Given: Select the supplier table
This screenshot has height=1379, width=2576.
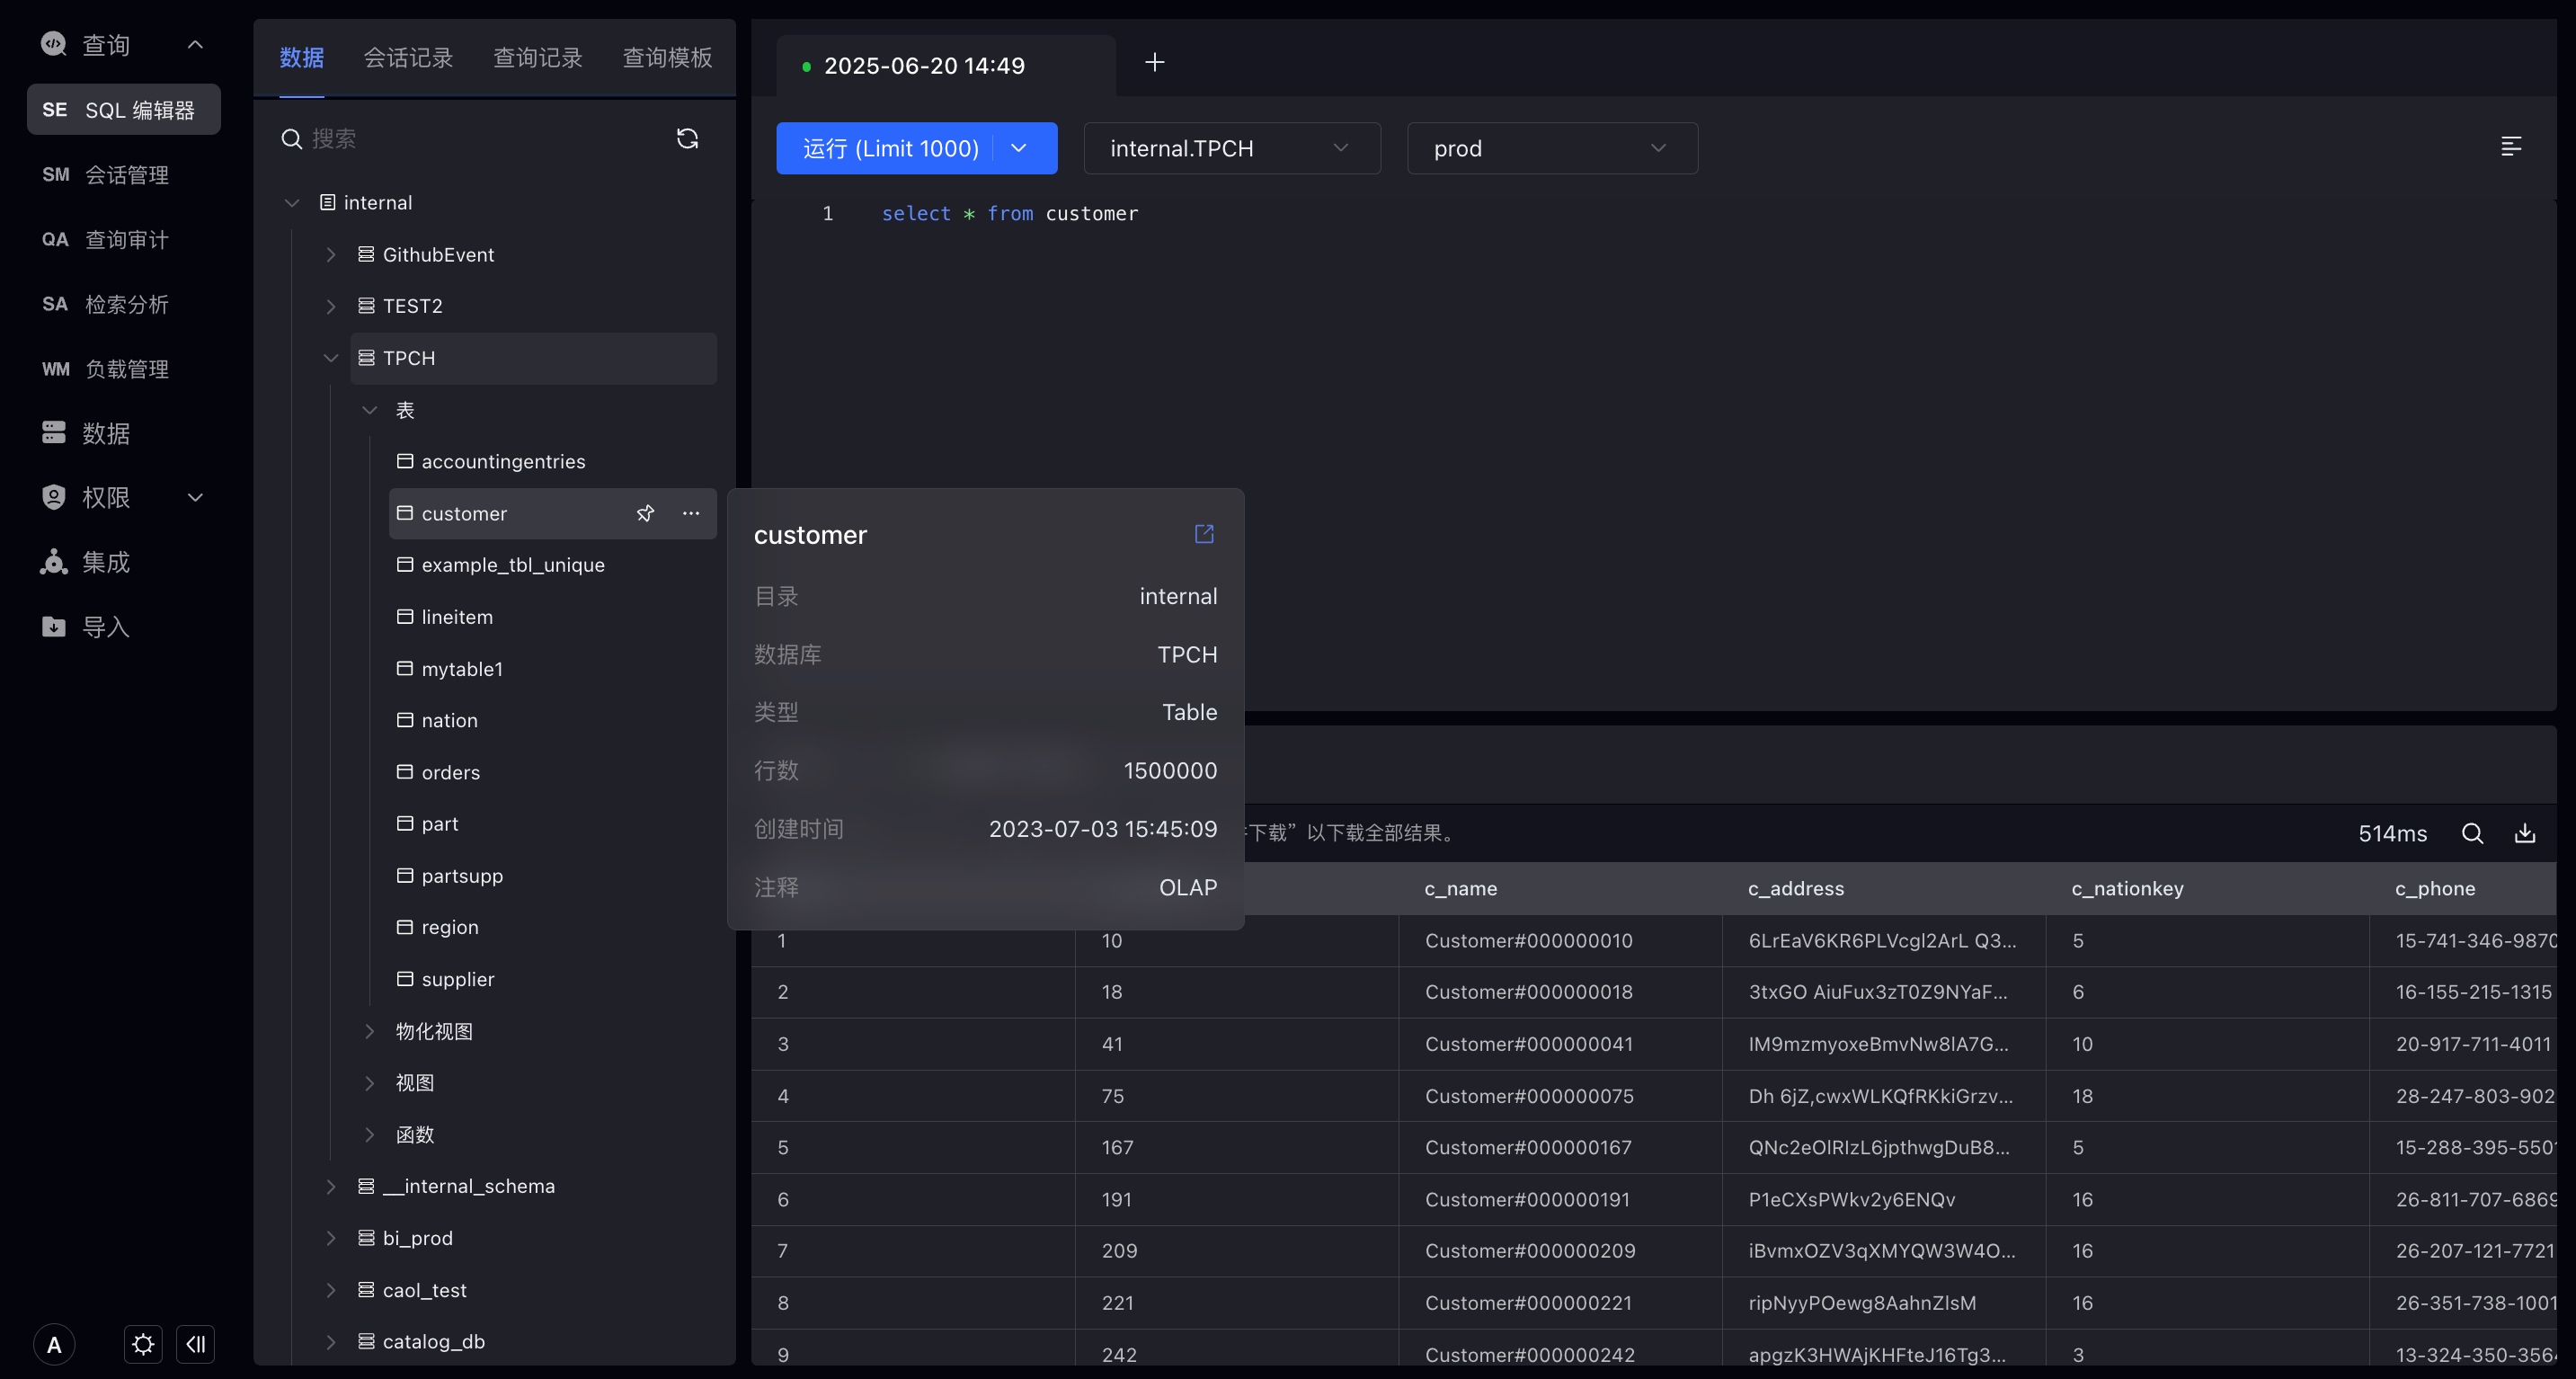Looking at the screenshot, I should [553, 979].
